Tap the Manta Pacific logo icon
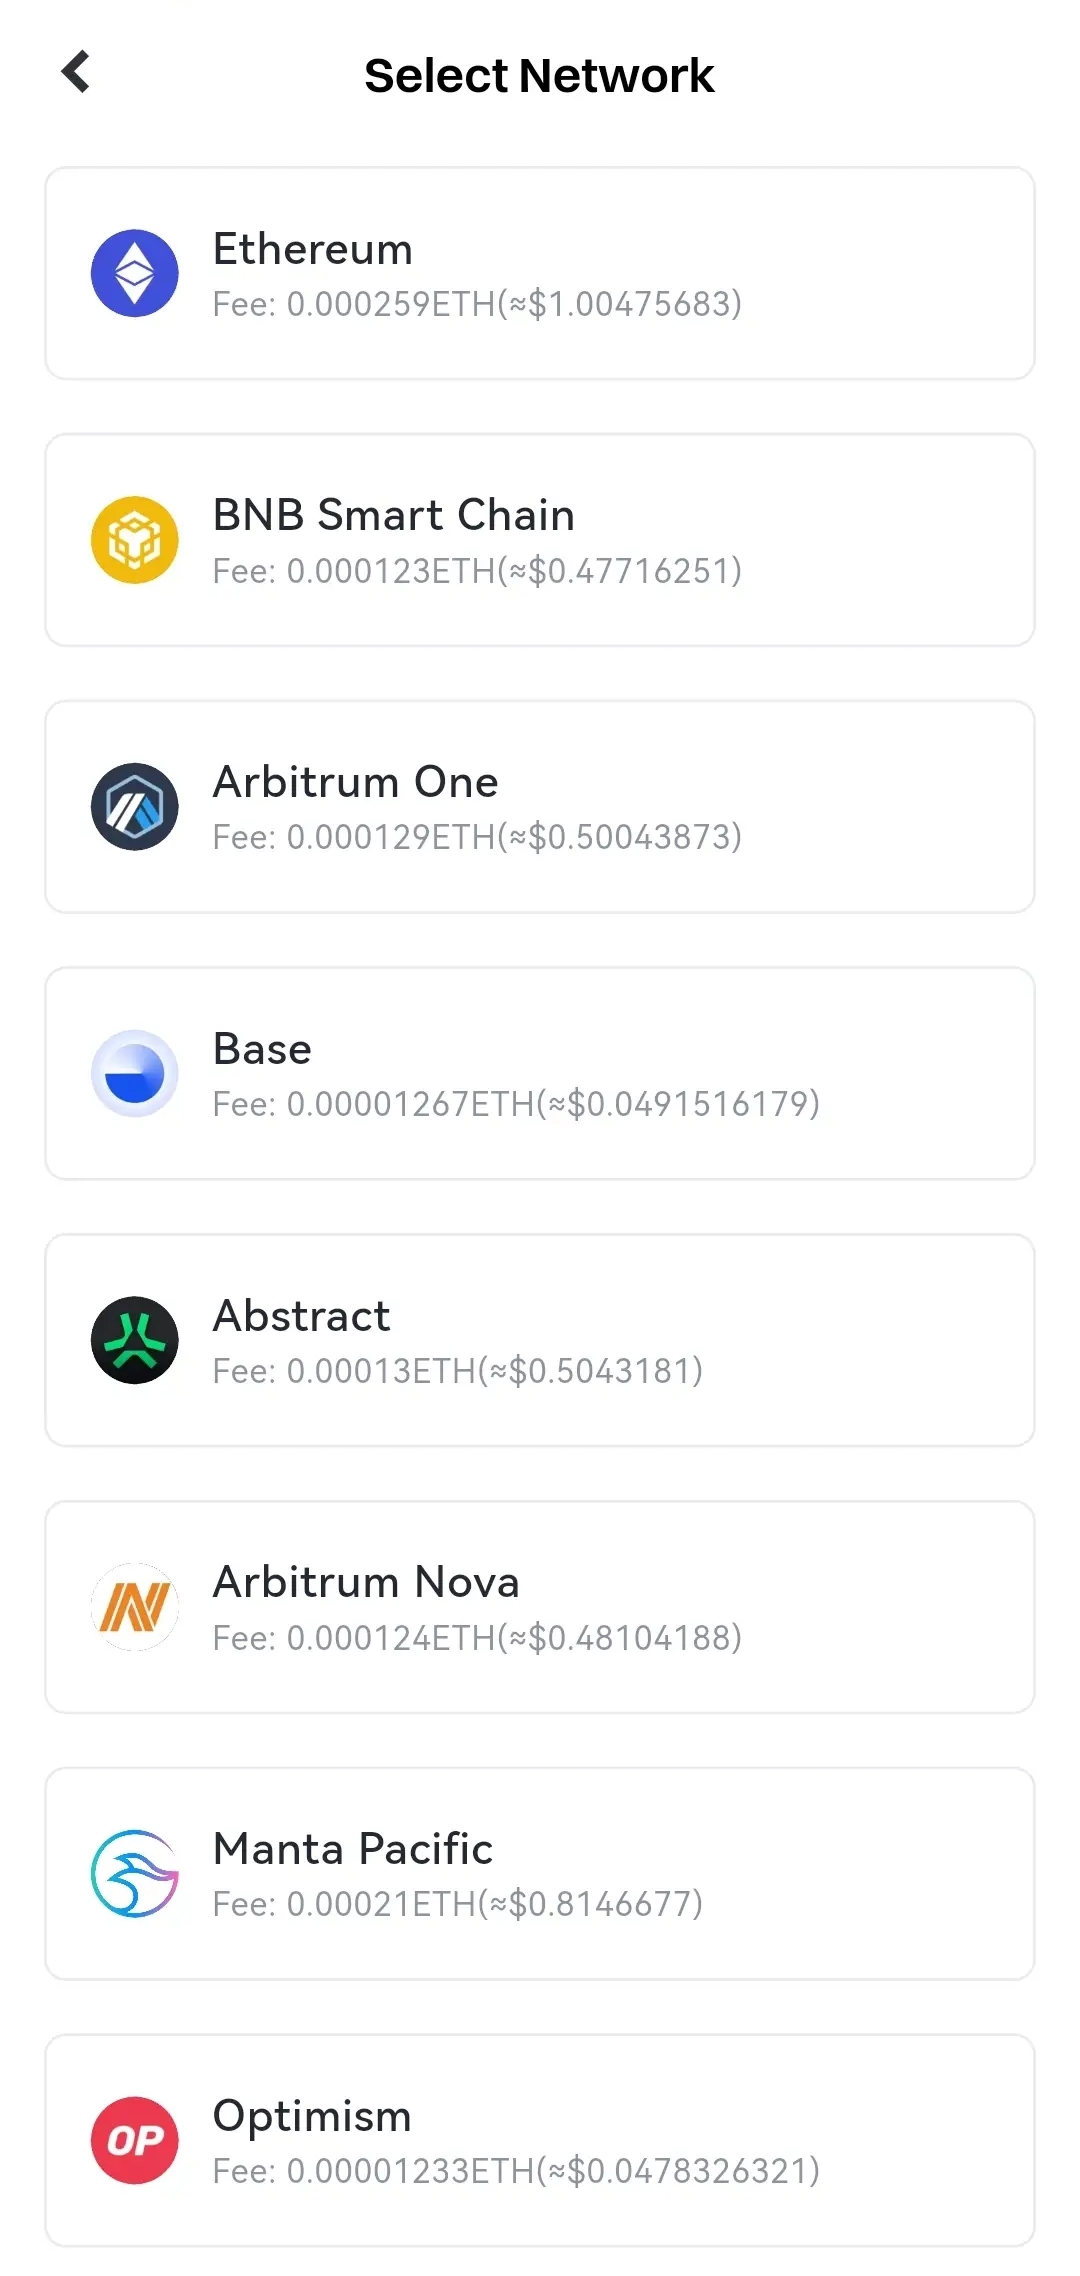Image resolution: width=1080 pixels, height=2276 pixels. [x=135, y=1873]
